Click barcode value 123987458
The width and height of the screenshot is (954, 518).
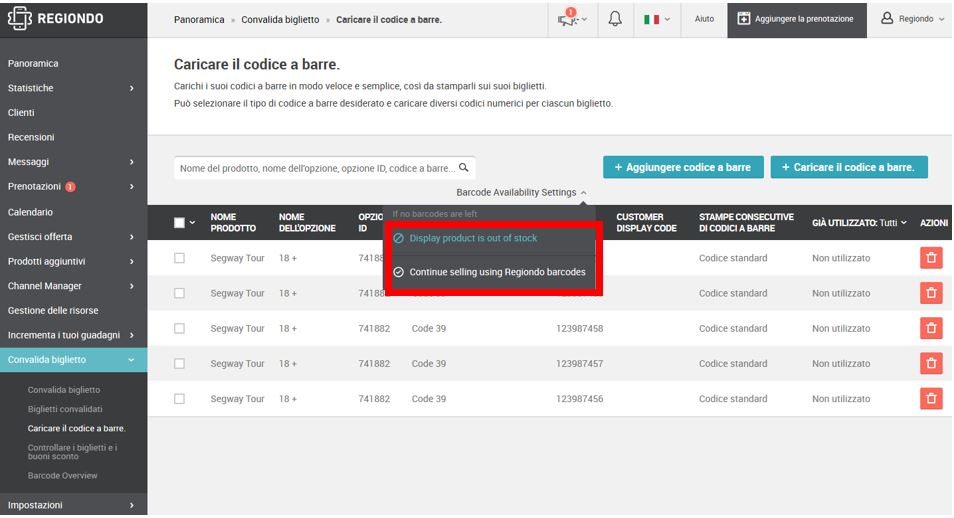pos(579,329)
